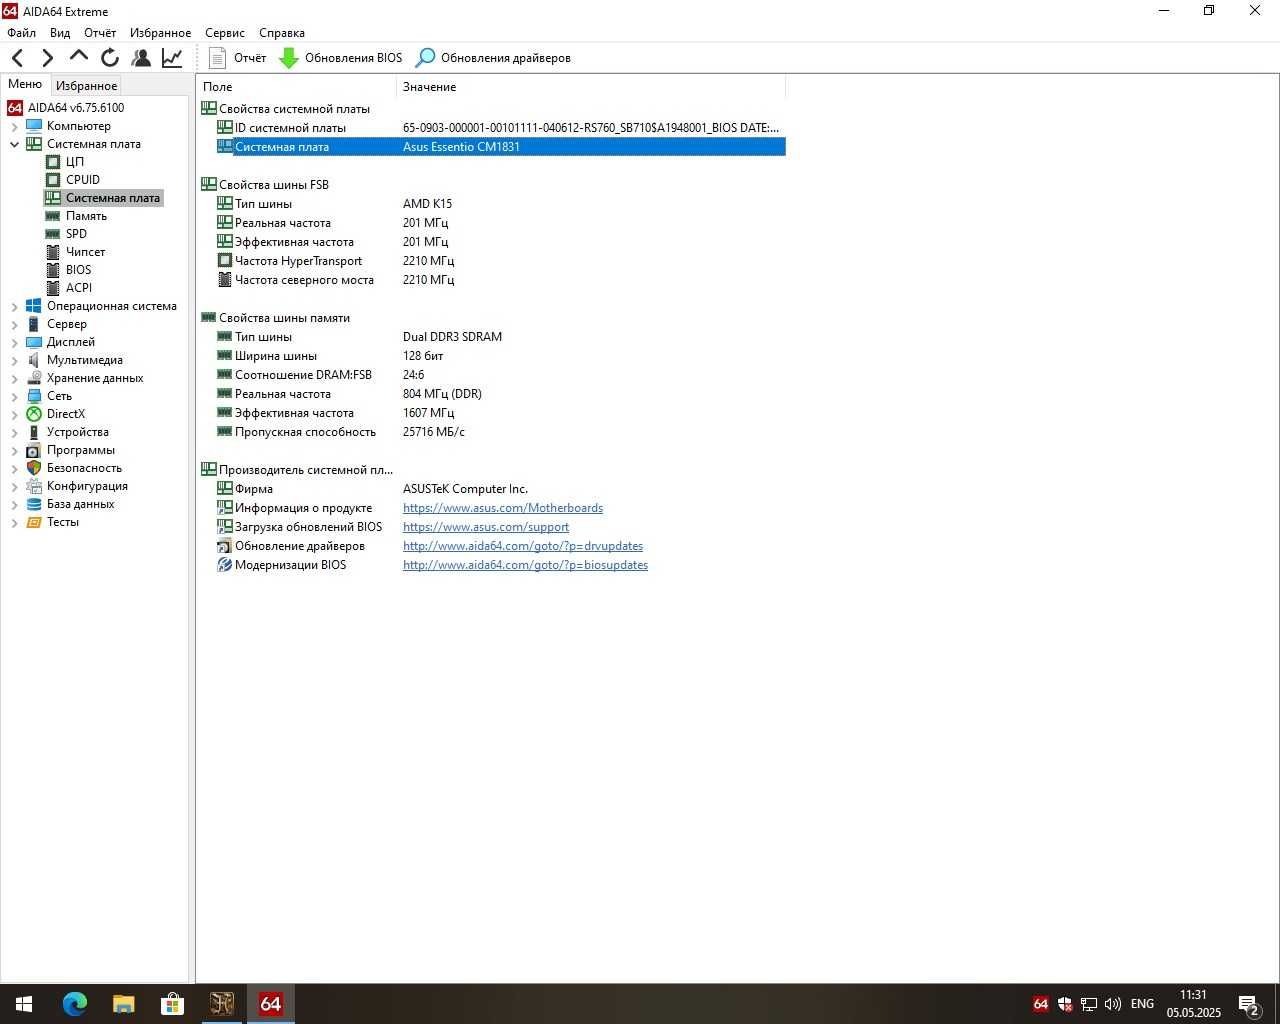Click the Отчёт report toolbar button
This screenshot has height=1024, width=1280.
[238, 58]
